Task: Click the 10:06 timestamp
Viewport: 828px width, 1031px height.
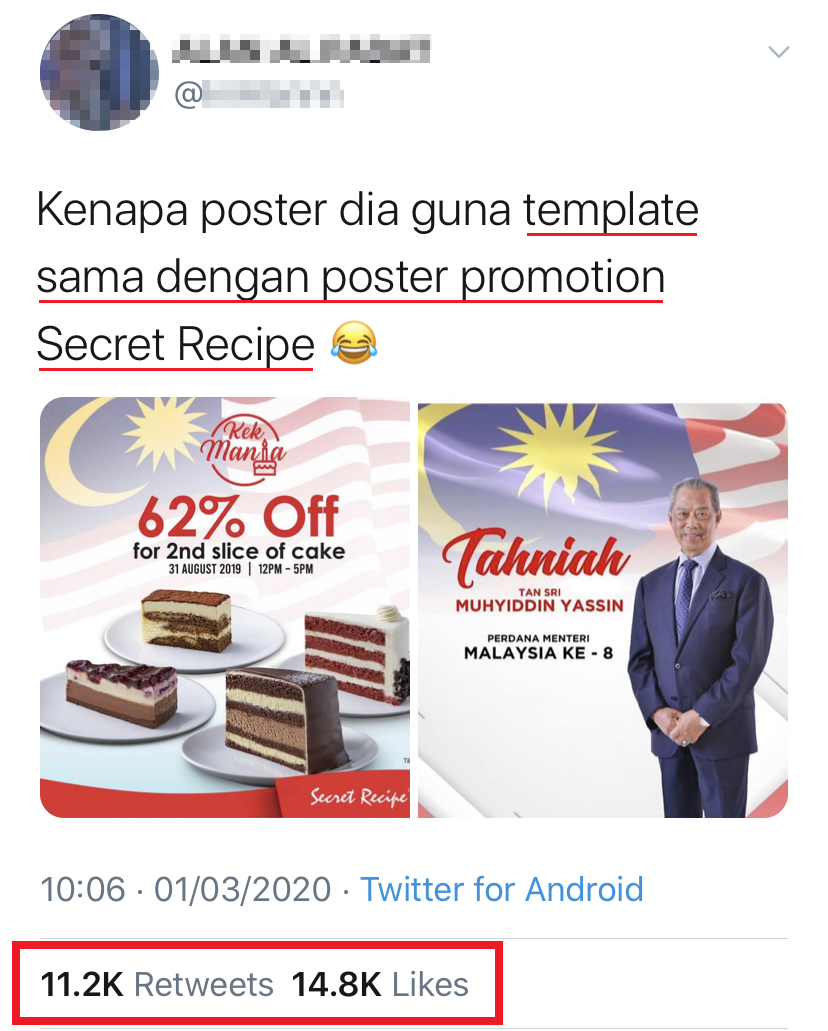Action: pos(83,890)
